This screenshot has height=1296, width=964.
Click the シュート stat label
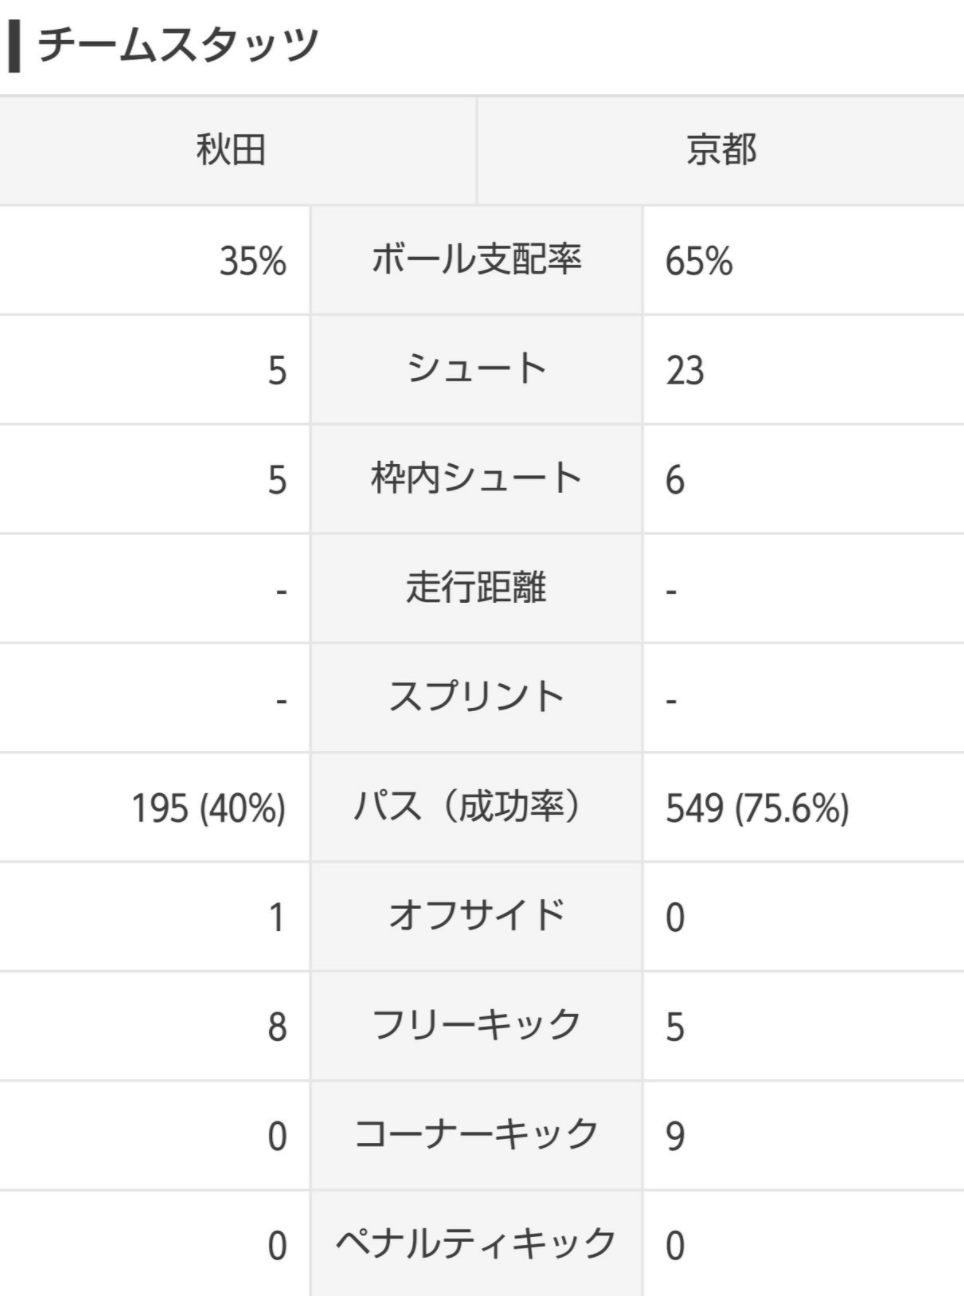(476, 369)
